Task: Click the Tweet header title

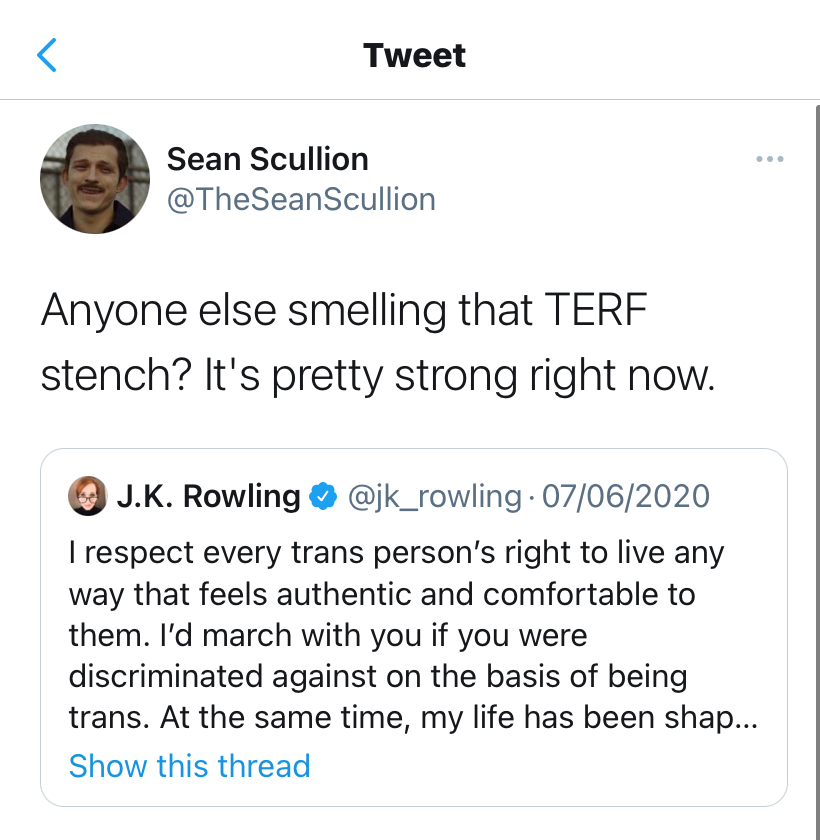Action: click(414, 55)
